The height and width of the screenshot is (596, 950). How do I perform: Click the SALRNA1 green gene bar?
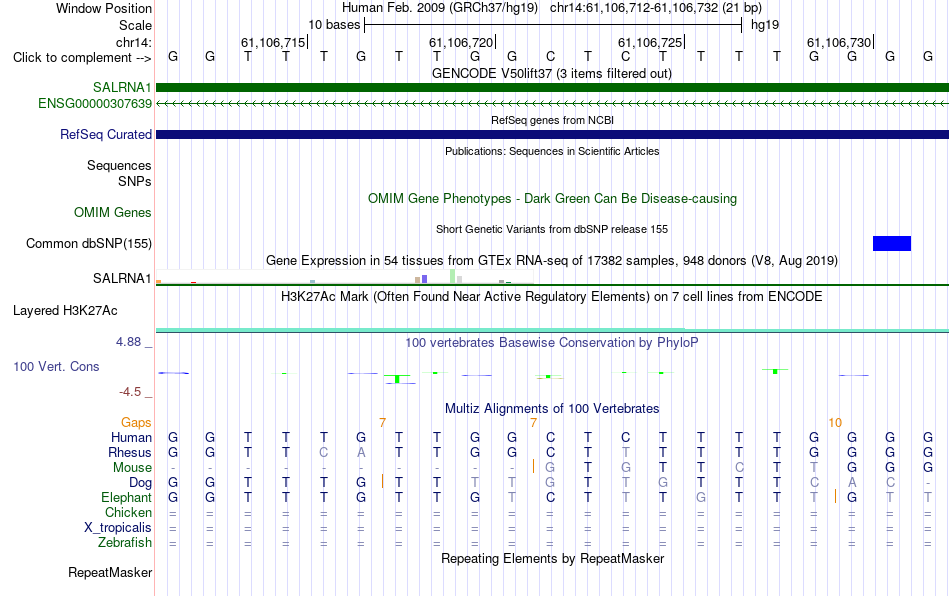pyautogui.click(x=552, y=87)
